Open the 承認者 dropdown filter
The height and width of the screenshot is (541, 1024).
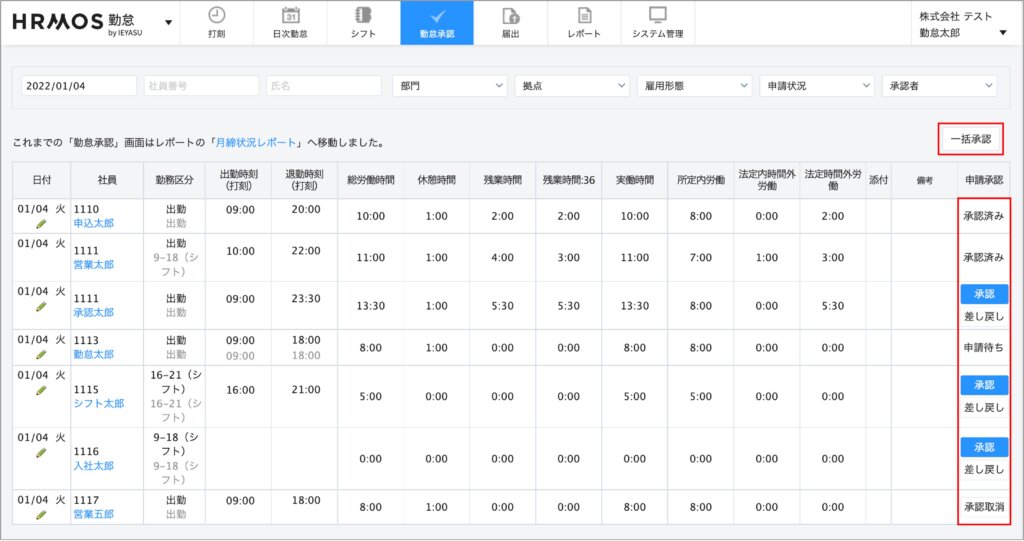point(939,86)
